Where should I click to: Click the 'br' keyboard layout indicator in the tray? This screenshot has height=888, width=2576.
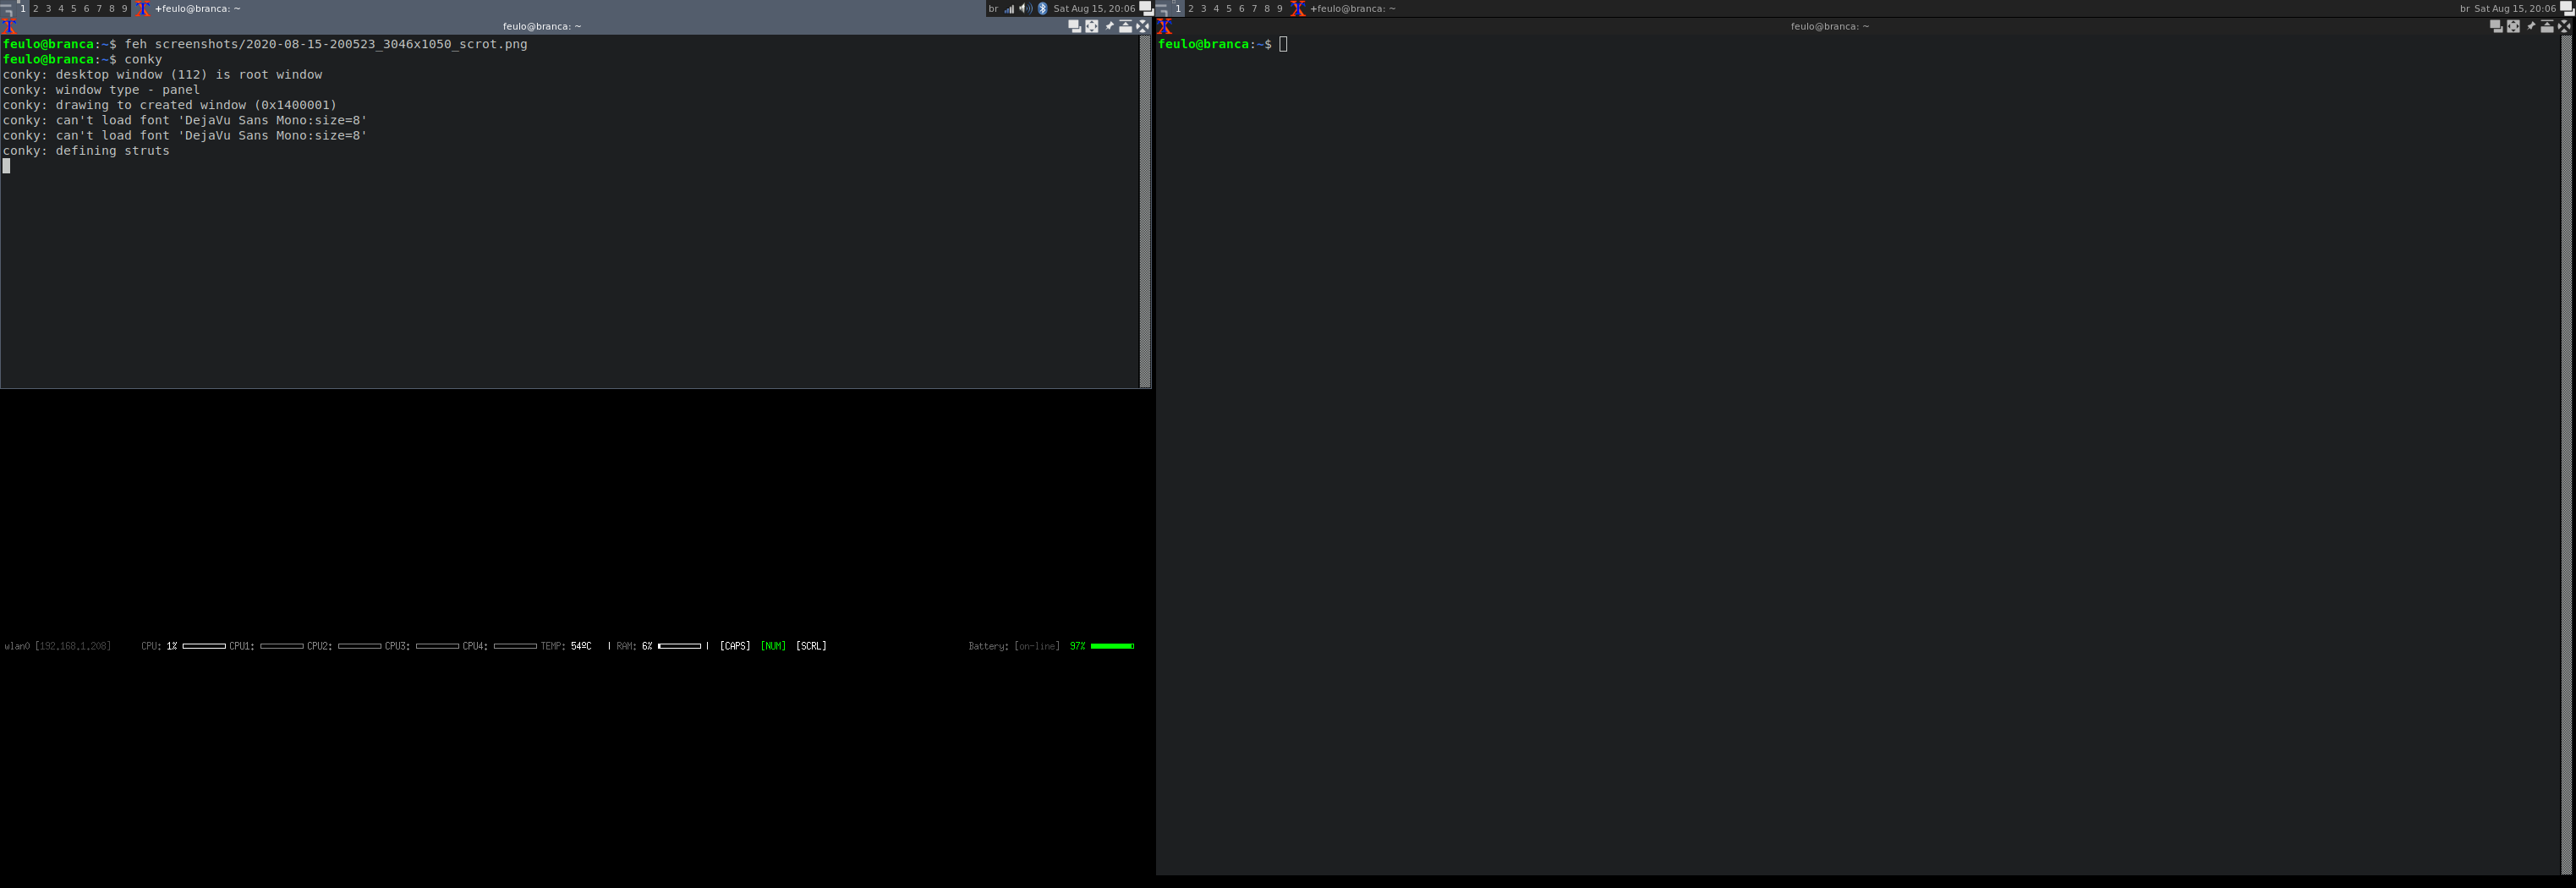coord(993,8)
